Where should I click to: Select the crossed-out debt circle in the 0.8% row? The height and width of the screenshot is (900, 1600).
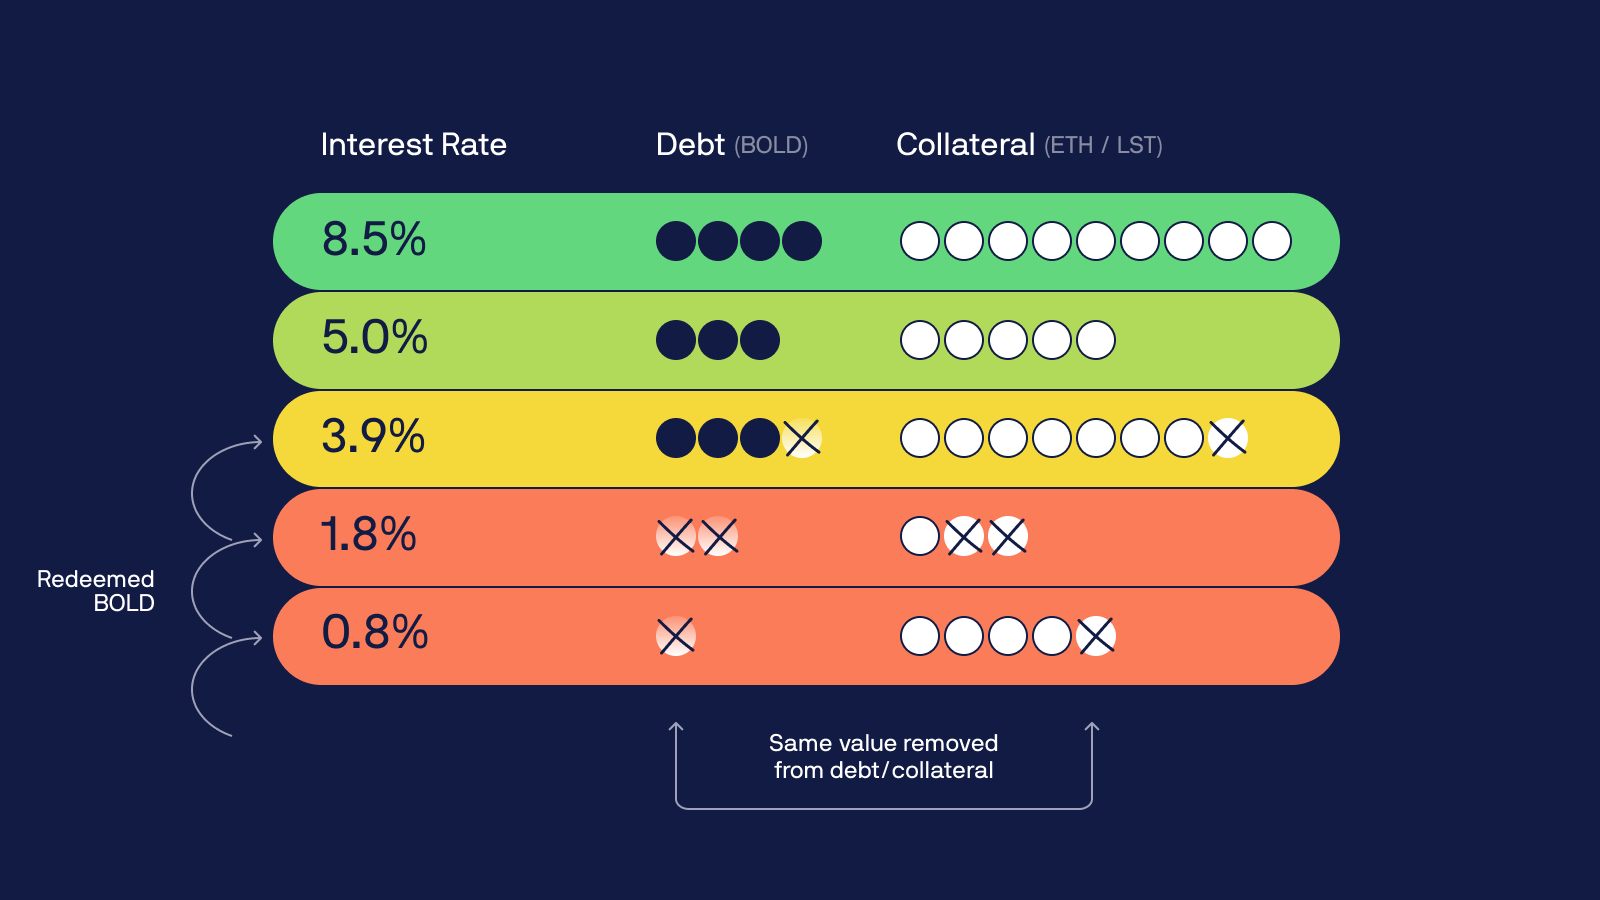676,636
